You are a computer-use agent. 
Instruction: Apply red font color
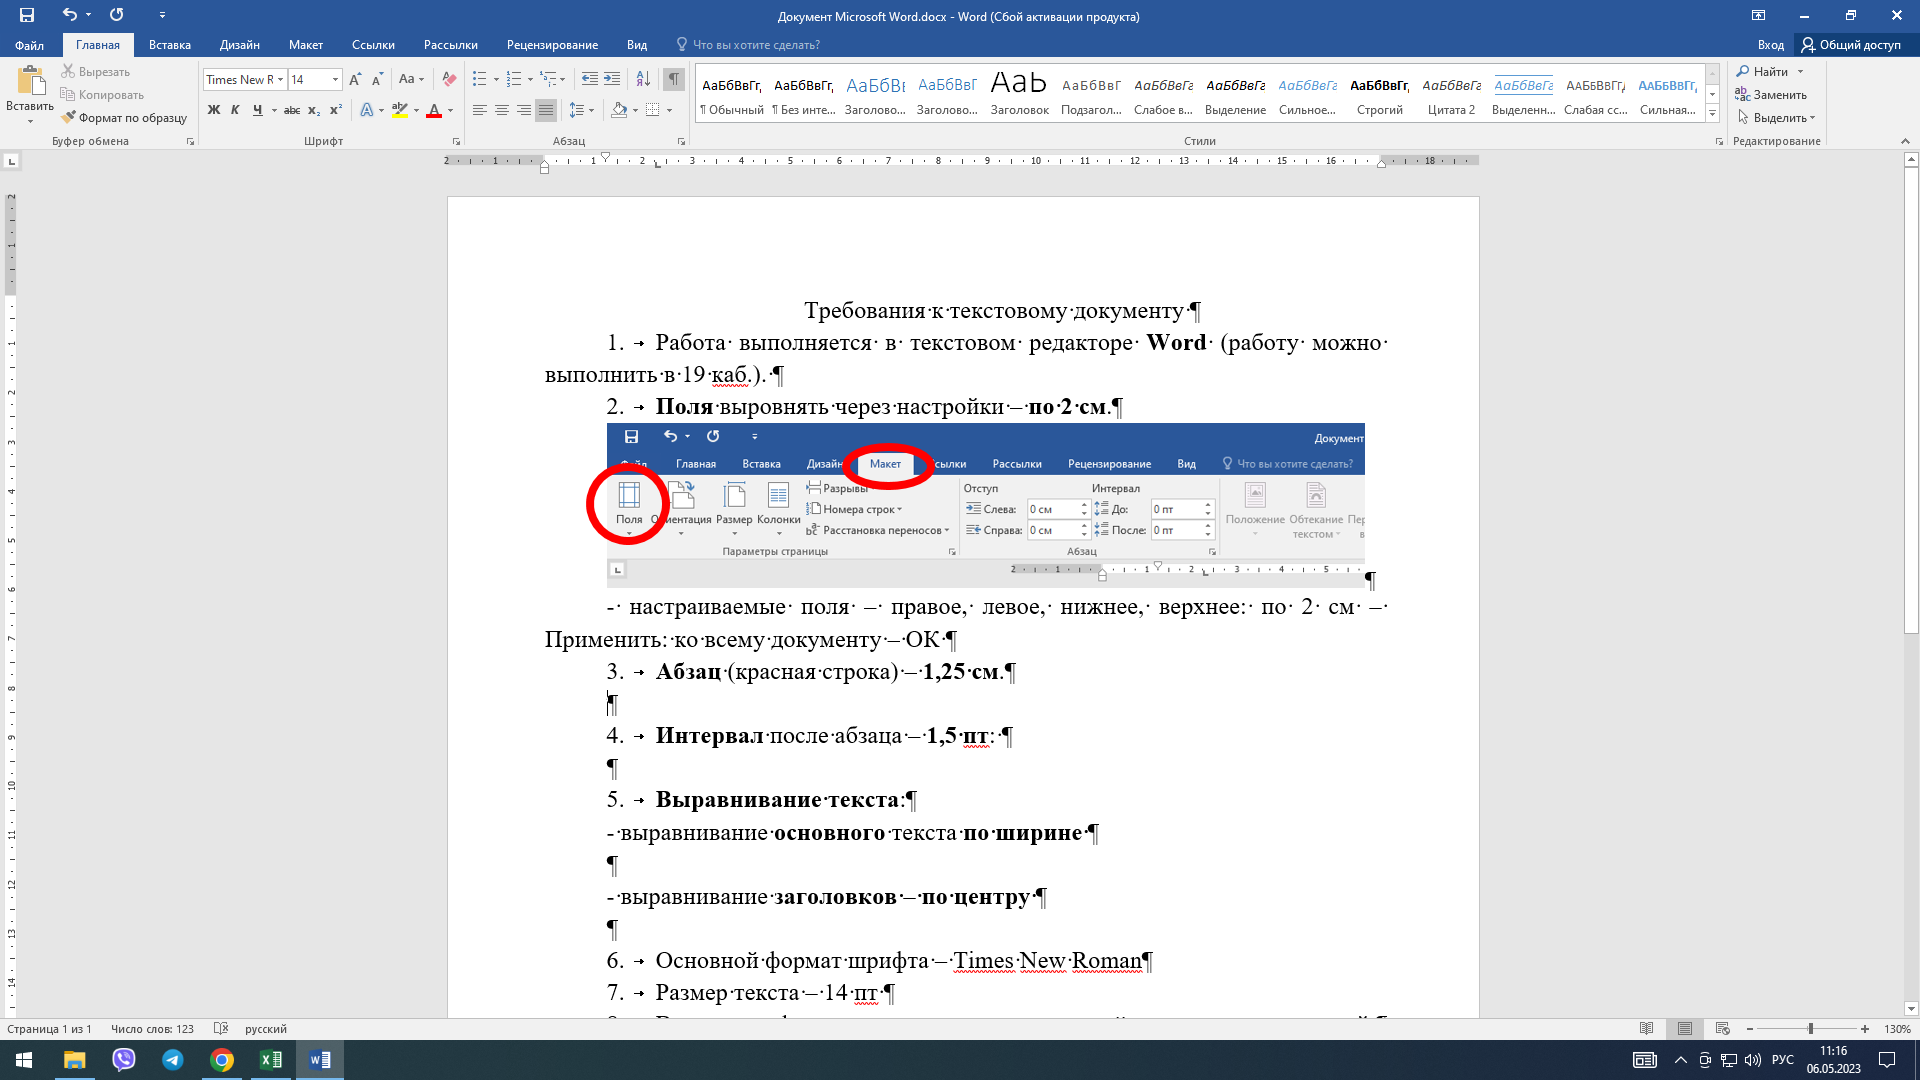pyautogui.click(x=434, y=110)
